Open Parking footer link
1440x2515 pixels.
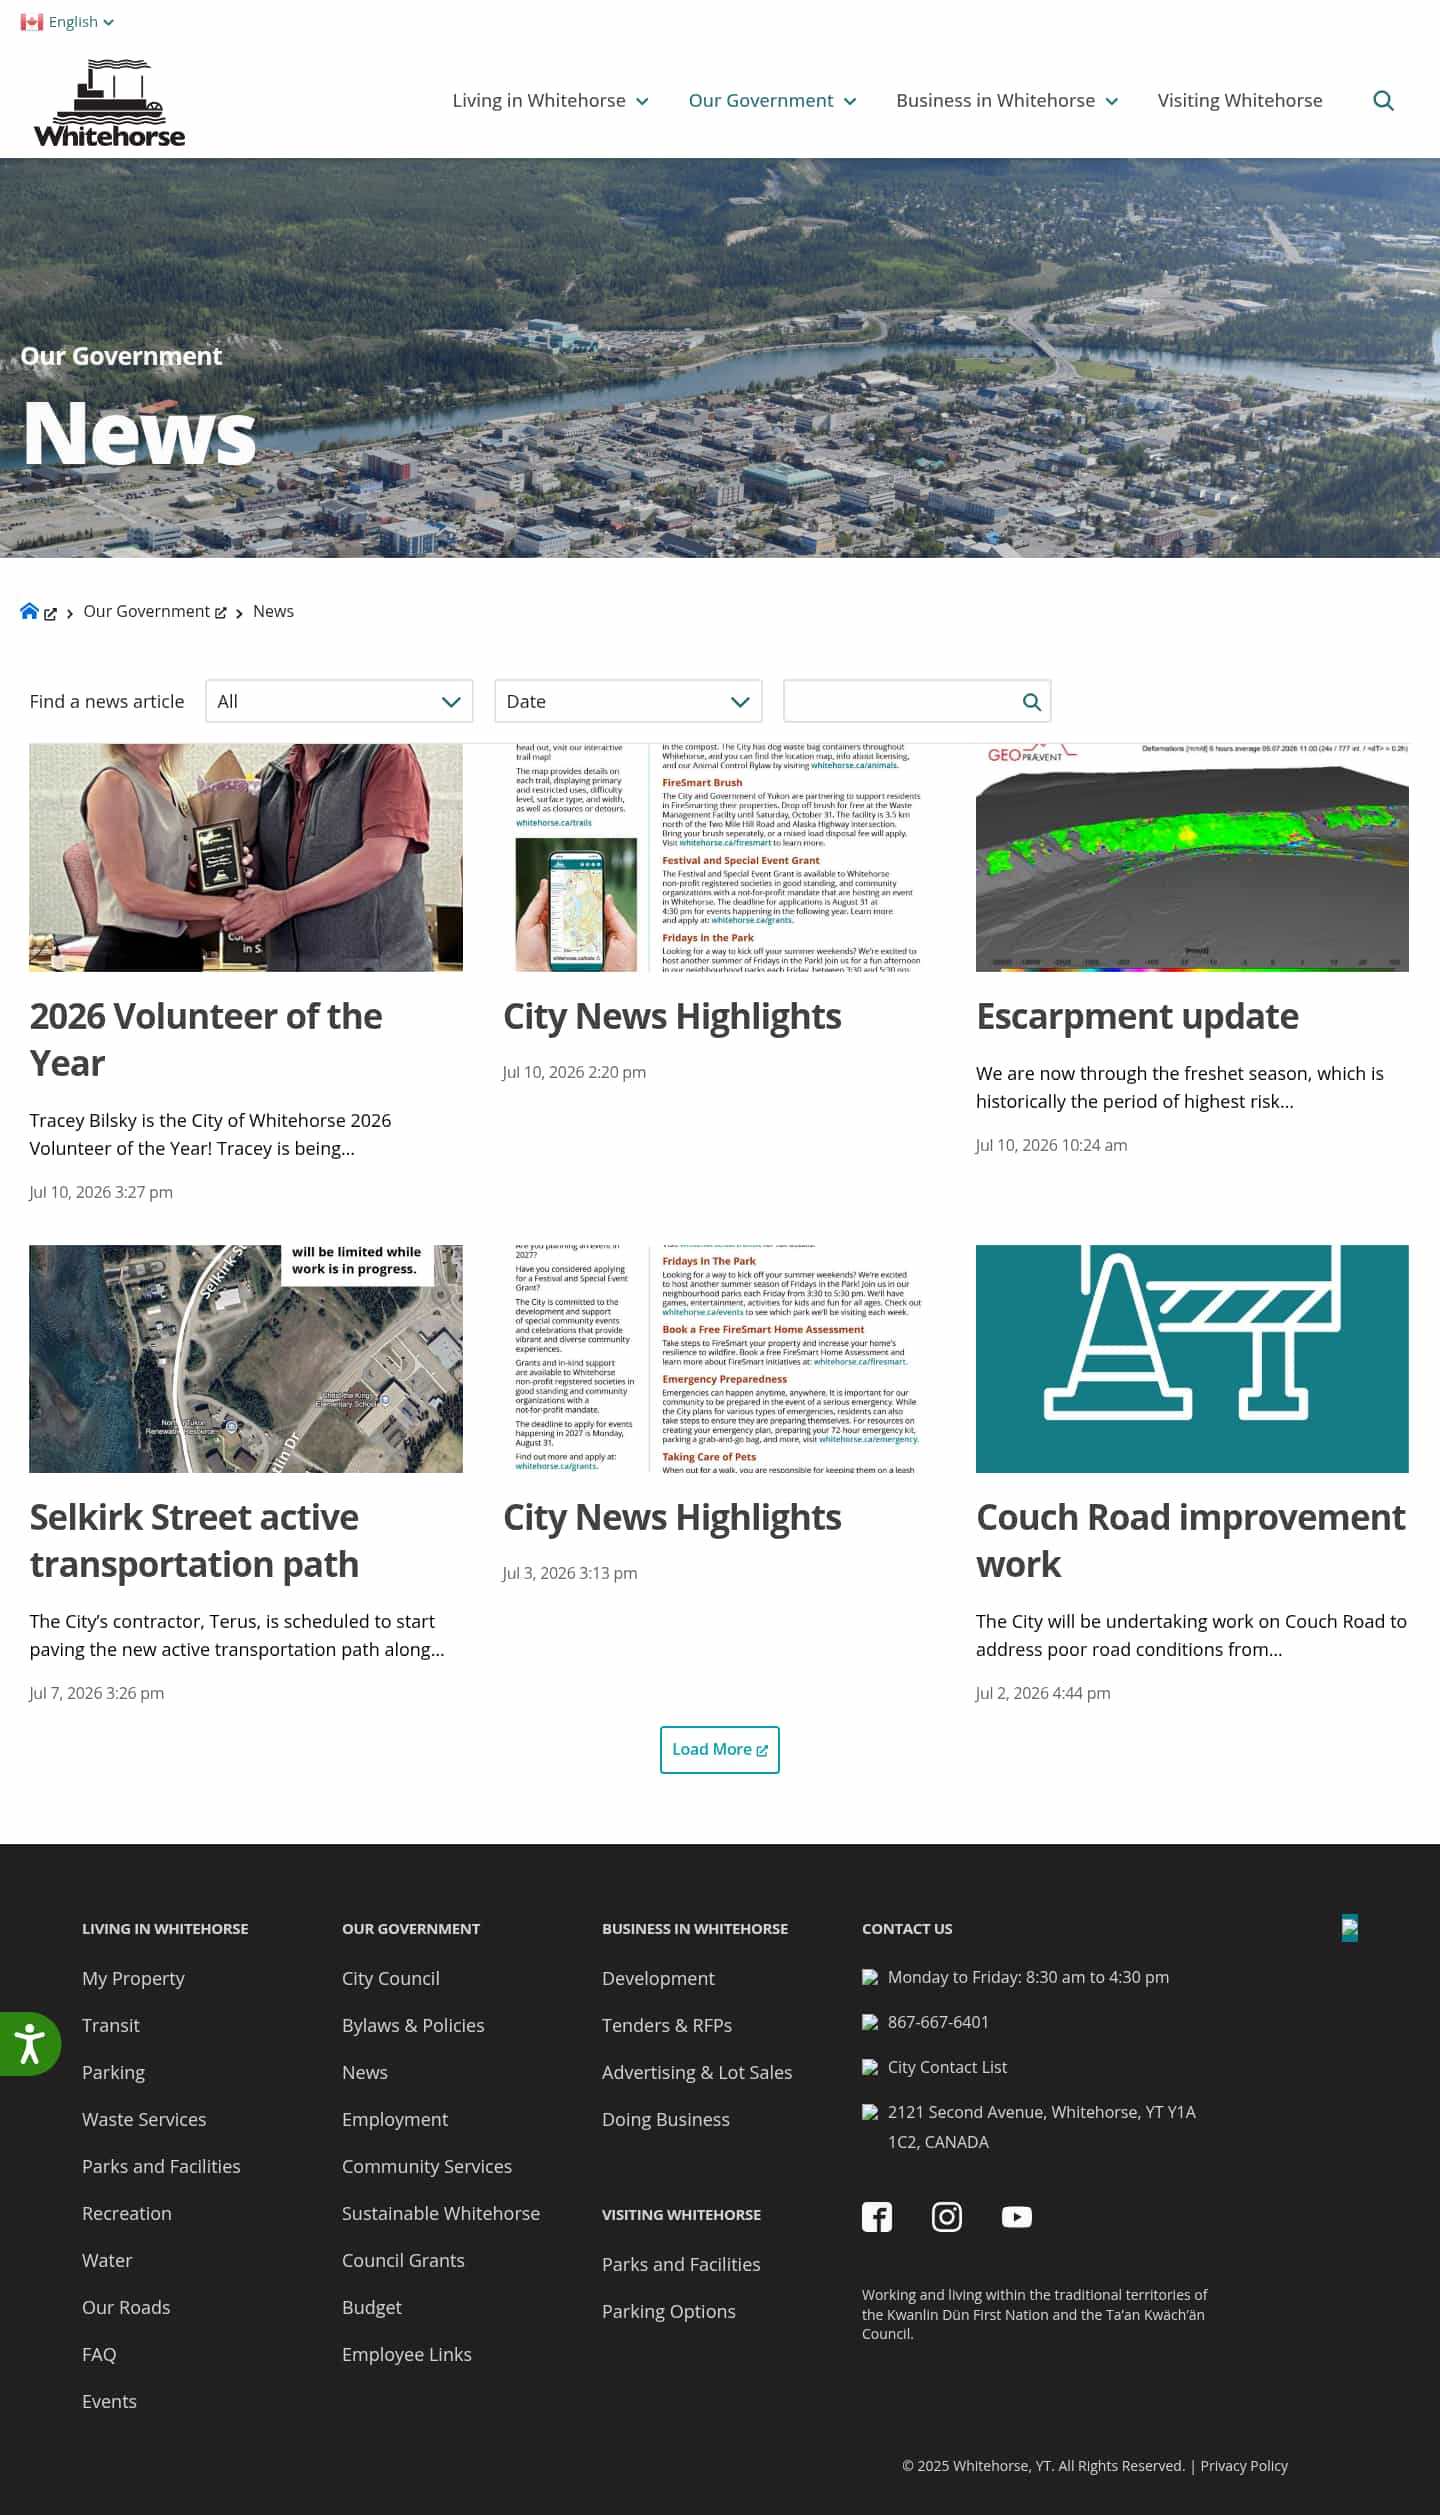point(113,2072)
